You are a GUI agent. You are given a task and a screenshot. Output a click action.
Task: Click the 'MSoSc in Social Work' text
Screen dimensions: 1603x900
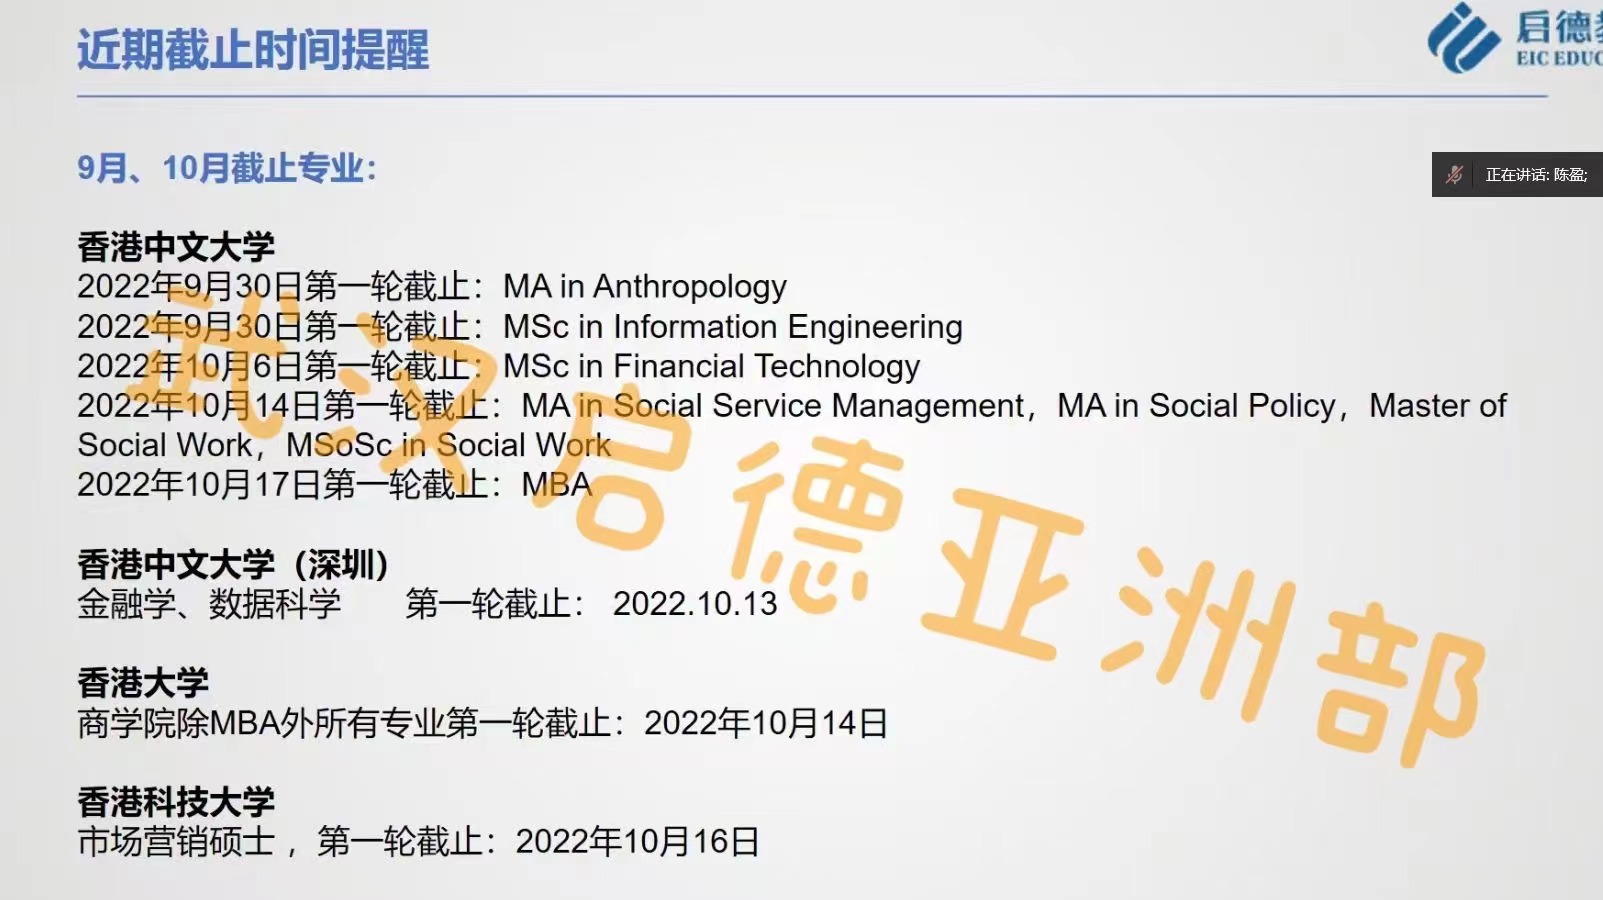coord(449,445)
